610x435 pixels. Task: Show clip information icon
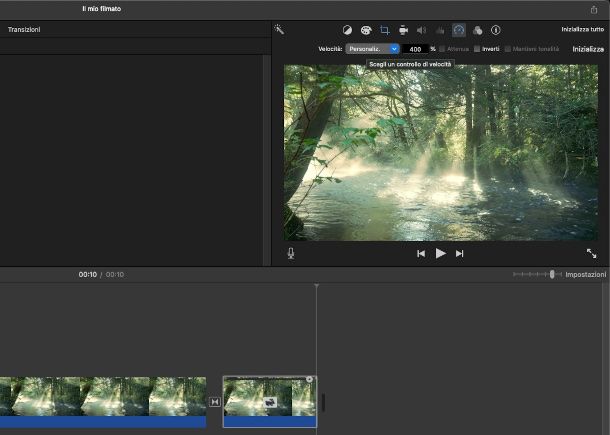tap(496, 31)
